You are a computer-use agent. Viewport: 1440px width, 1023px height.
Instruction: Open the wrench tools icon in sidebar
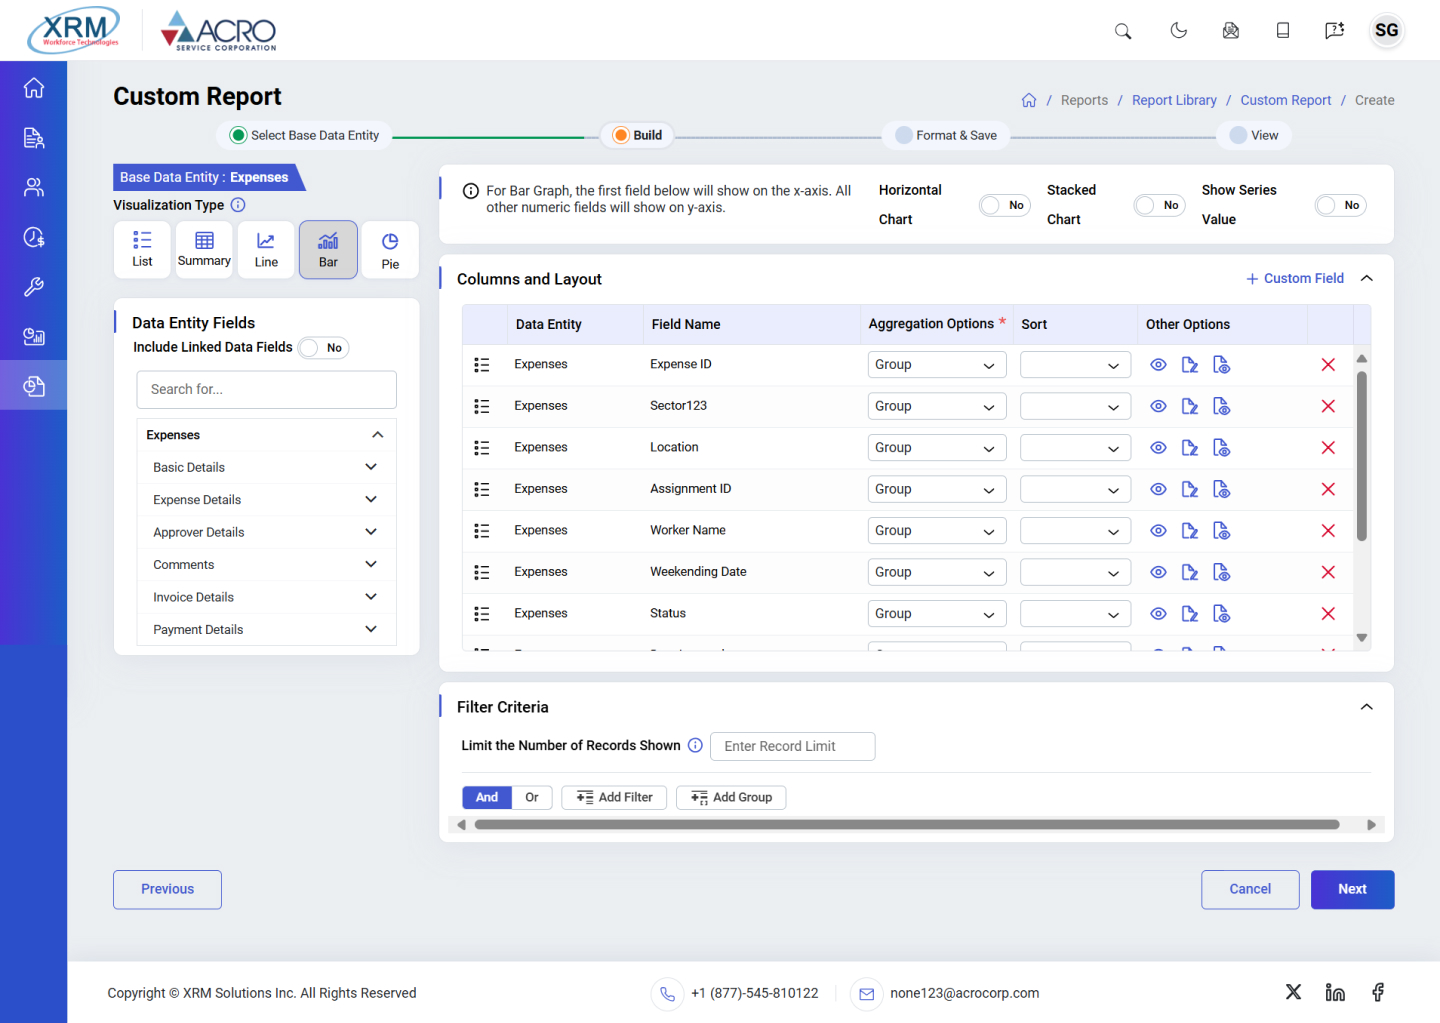tap(34, 287)
